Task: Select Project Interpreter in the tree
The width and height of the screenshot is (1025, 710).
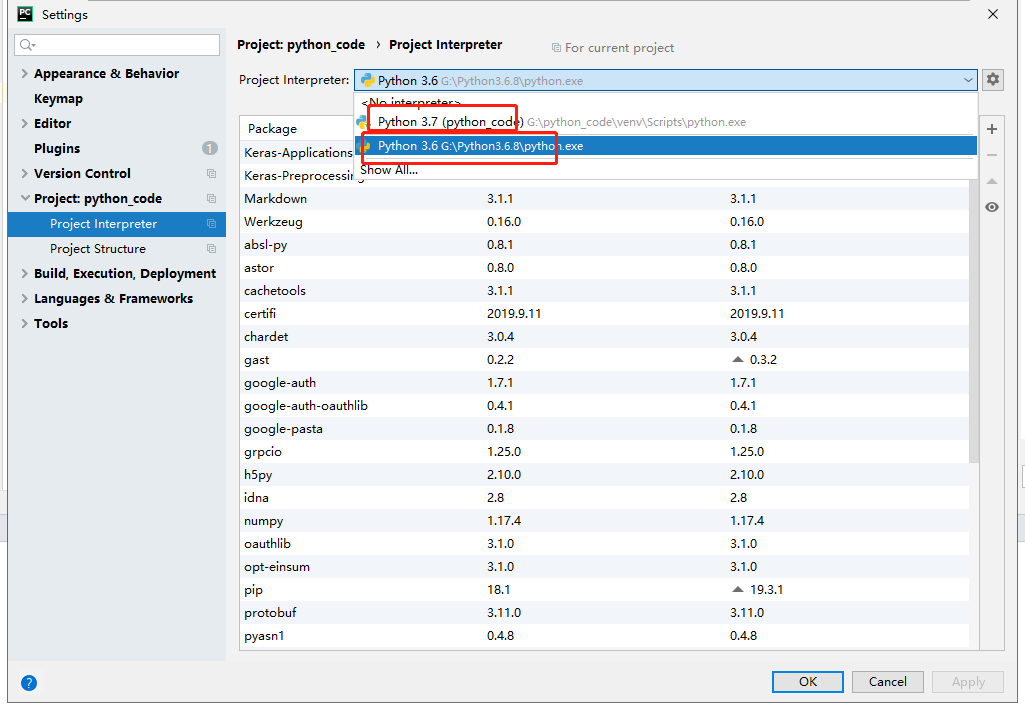Action: click(117, 224)
